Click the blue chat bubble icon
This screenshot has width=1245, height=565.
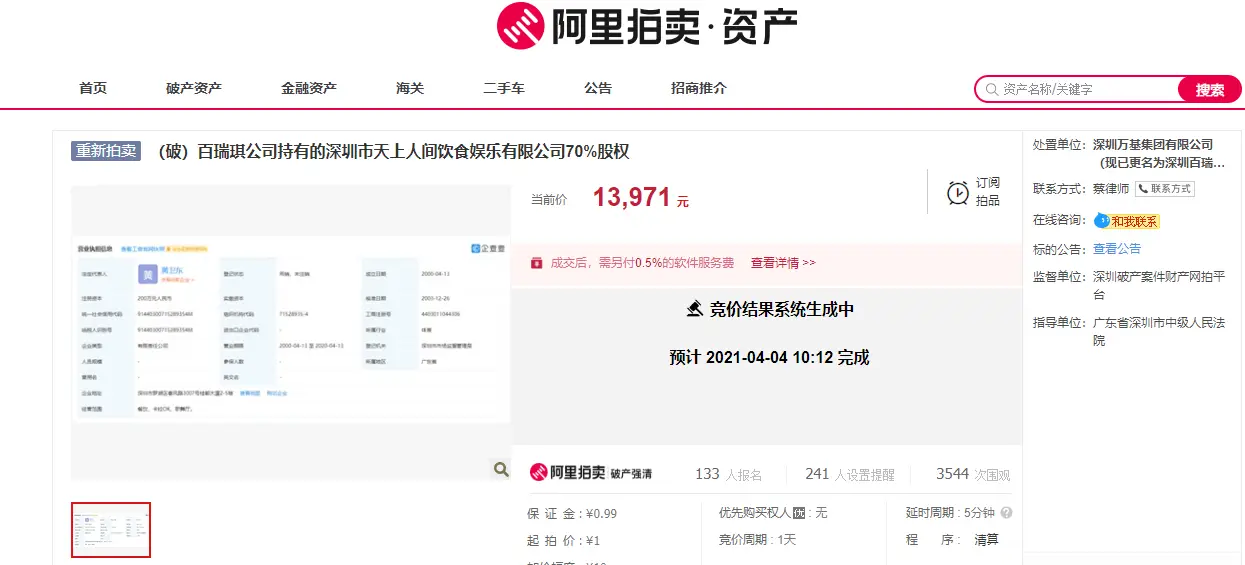pyautogui.click(x=1101, y=221)
